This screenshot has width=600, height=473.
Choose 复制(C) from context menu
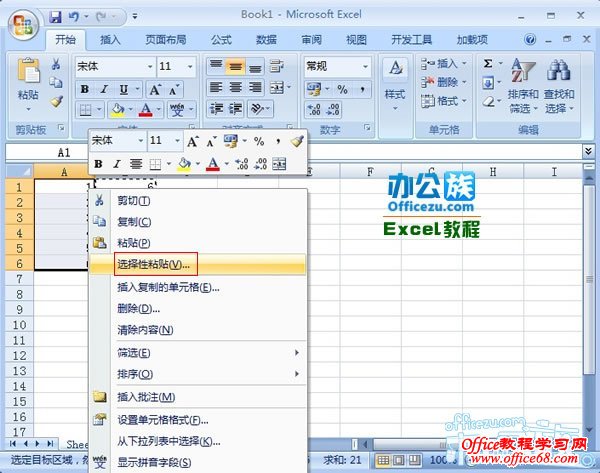pyautogui.click(x=197, y=222)
